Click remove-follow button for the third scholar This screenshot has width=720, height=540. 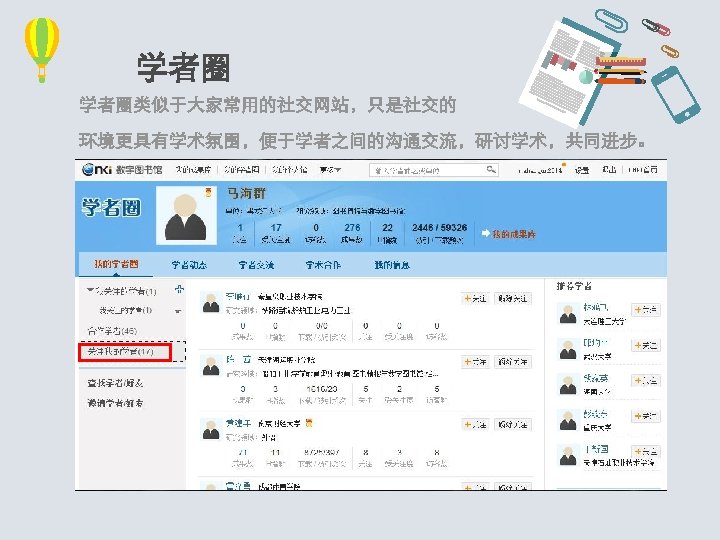click(513, 425)
